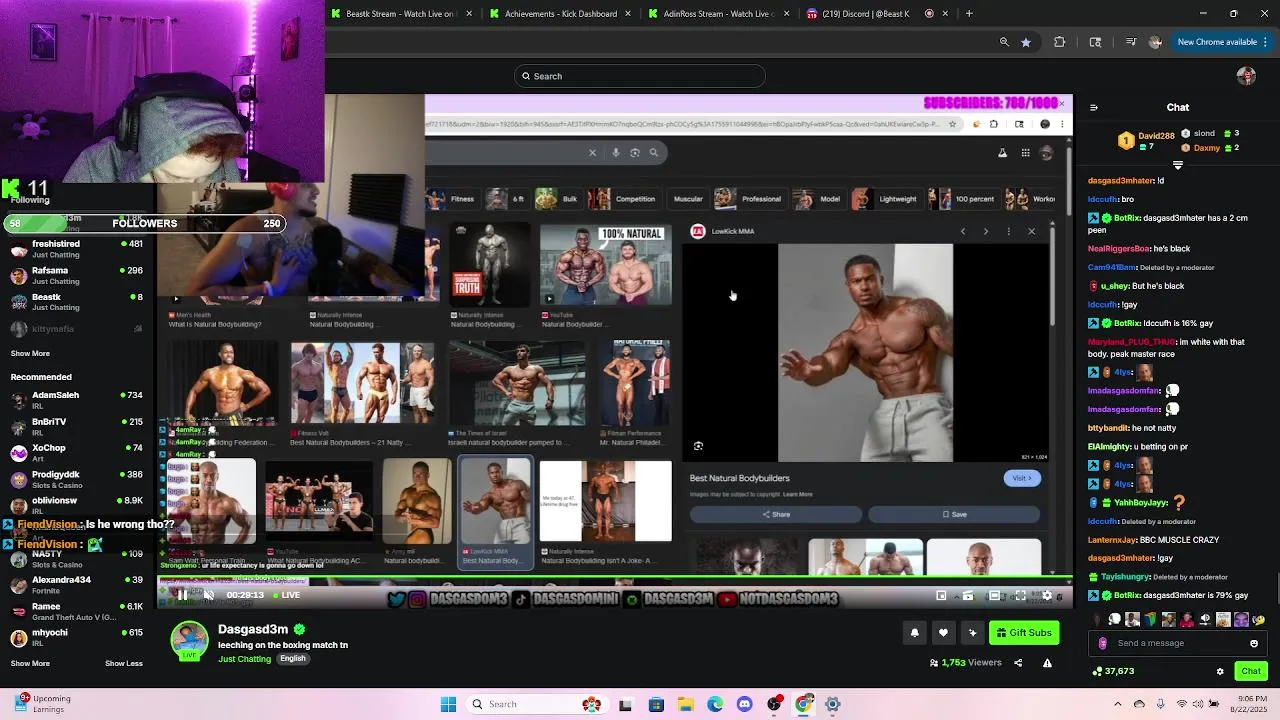Open oblivionsw recommended channel
This screenshot has width=1280, height=720.
pyautogui.click(x=77, y=506)
